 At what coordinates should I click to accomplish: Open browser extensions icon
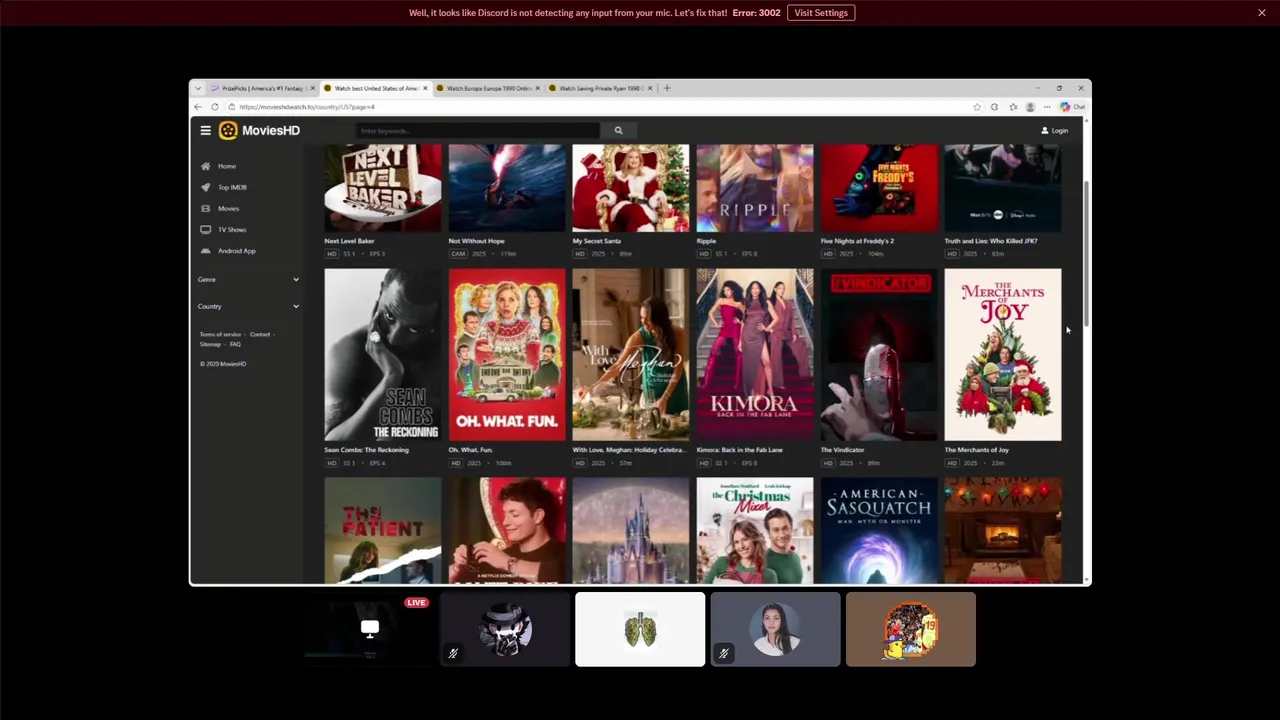[994, 107]
